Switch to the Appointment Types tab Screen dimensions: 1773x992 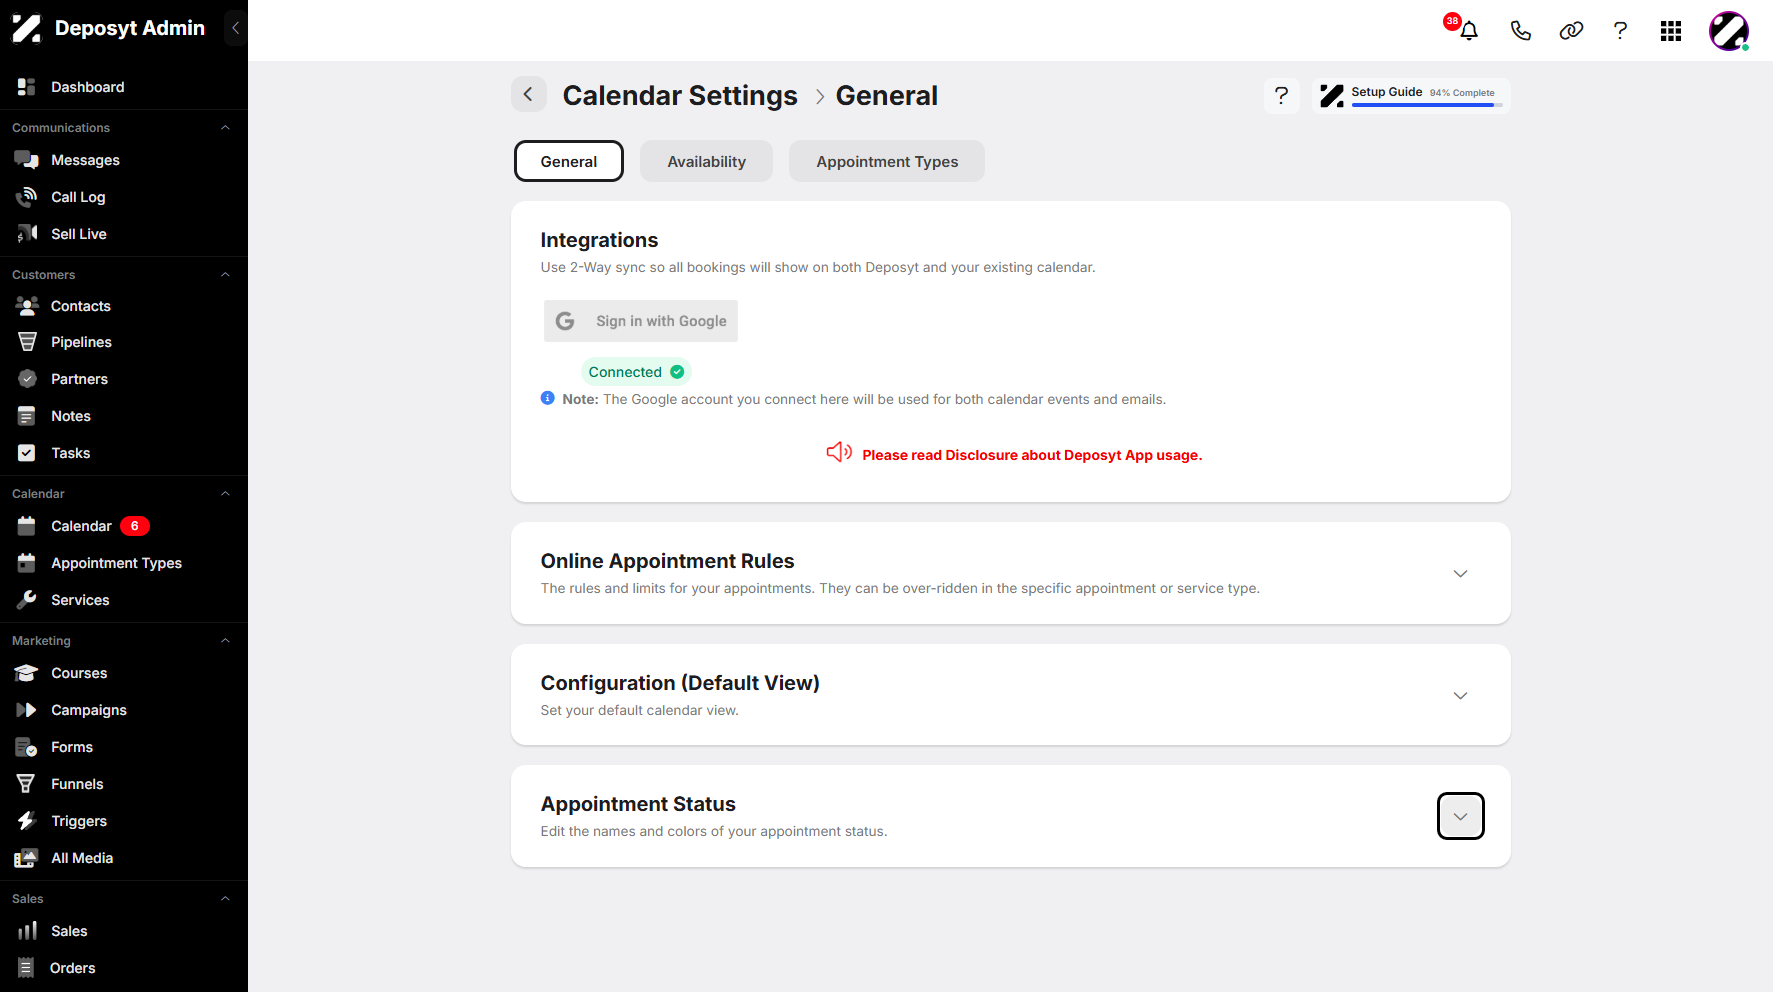coord(887,161)
